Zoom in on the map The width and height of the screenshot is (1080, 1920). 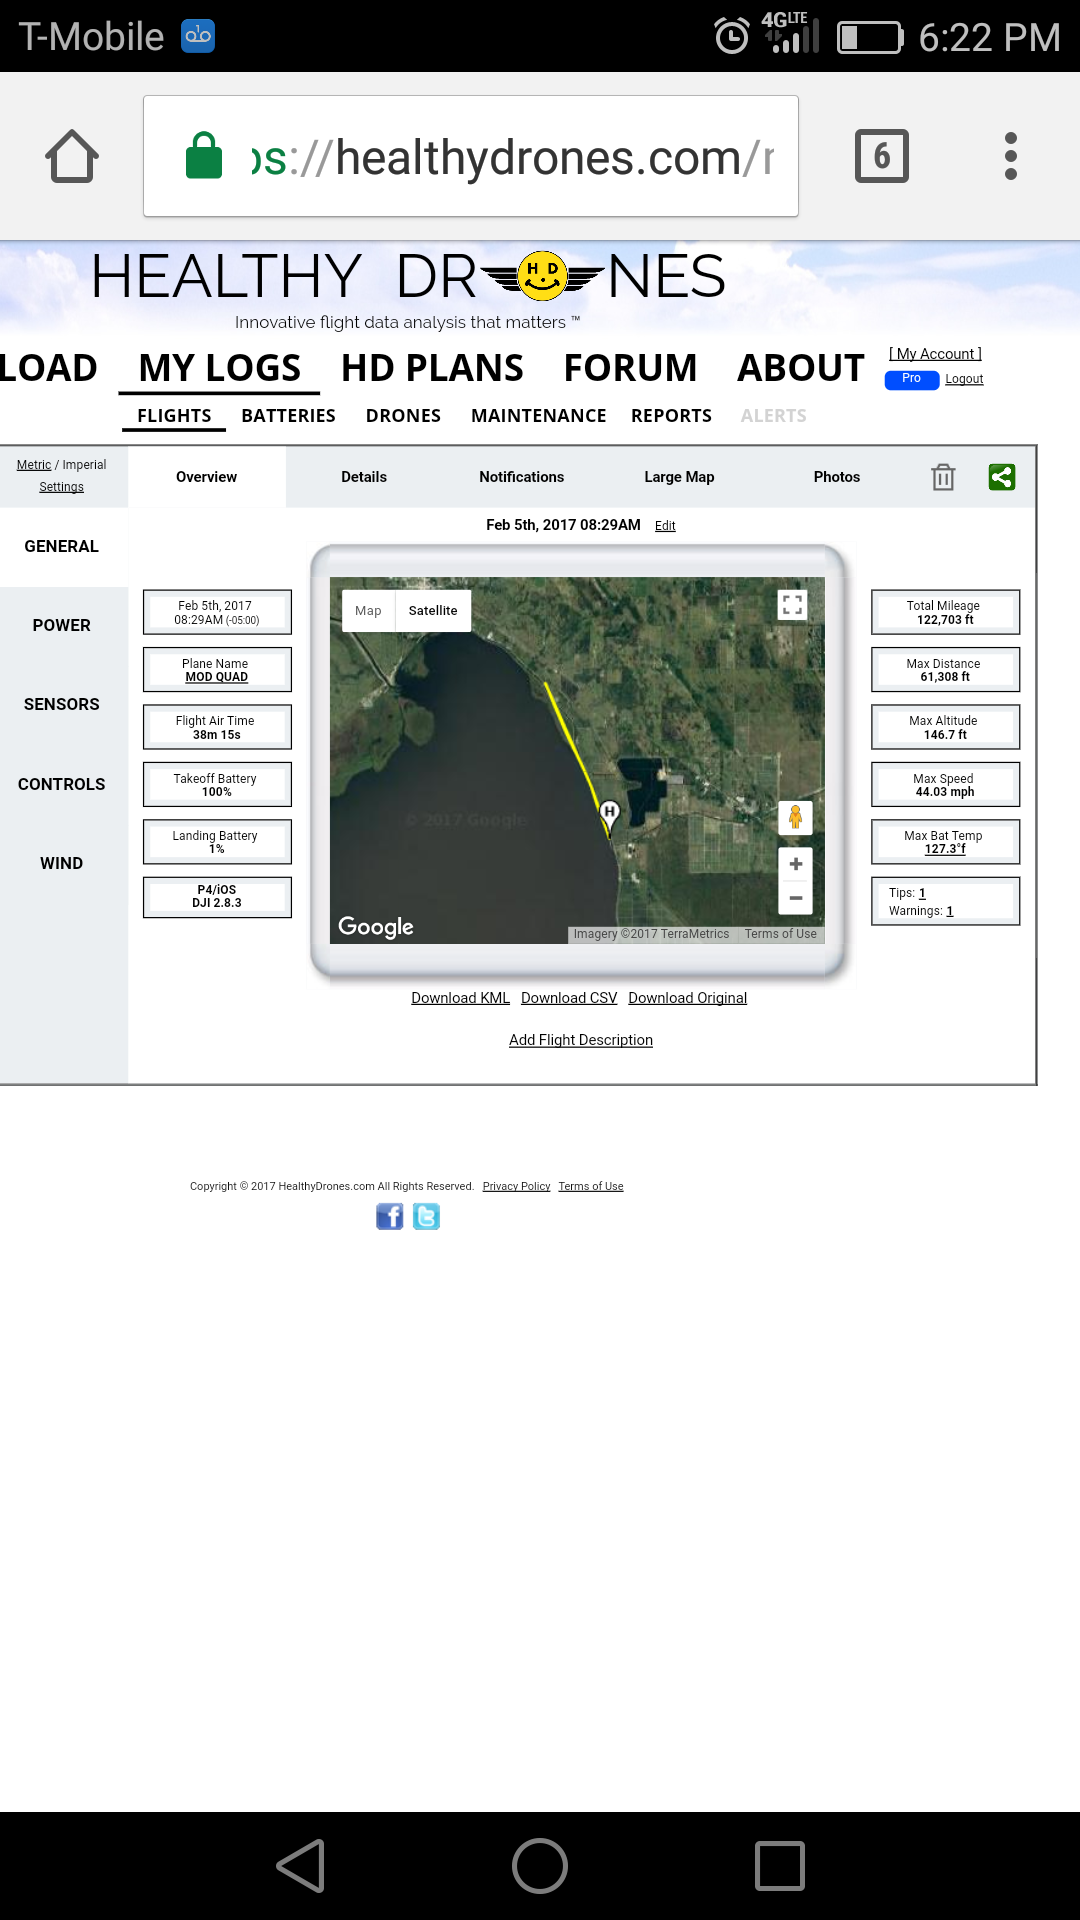point(796,864)
